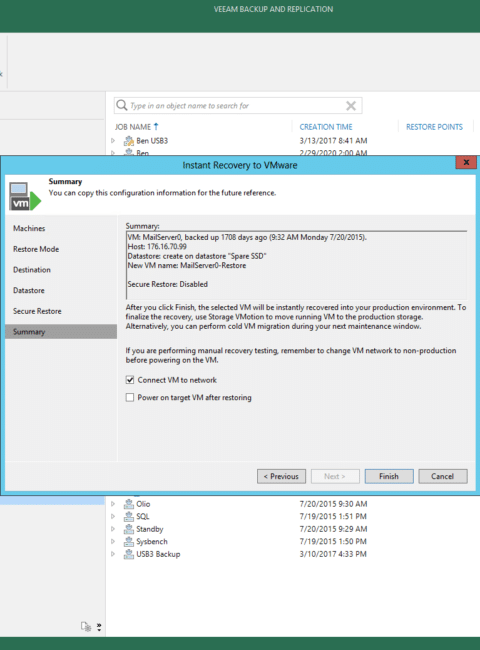Expand the Sysbench job row
This screenshot has height=650, width=480.
(x=113, y=541)
